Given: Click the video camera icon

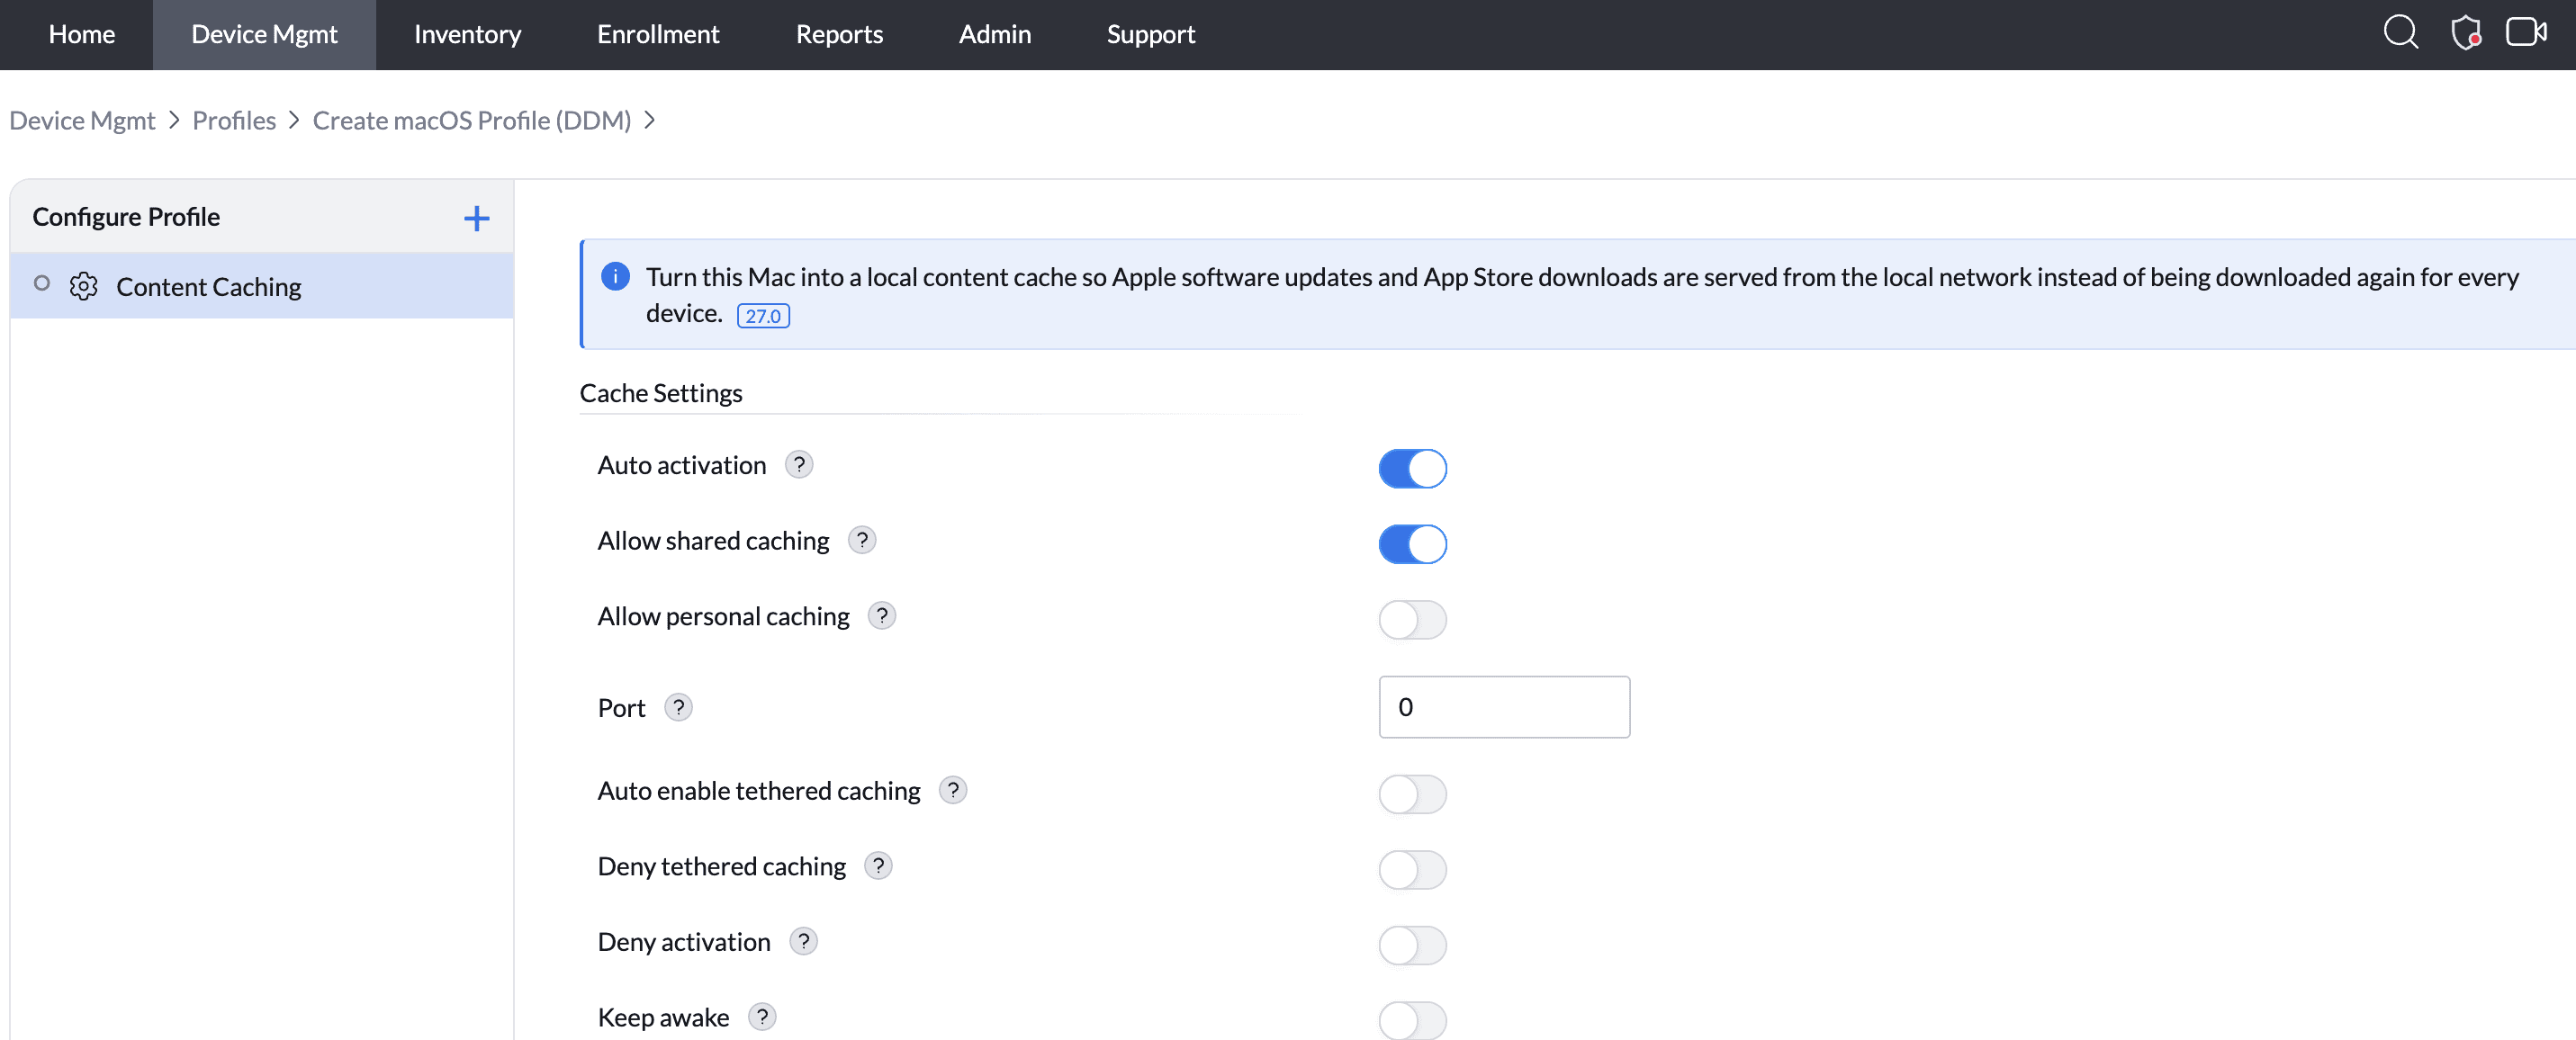Looking at the screenshot, I should click(x=2526, y=32).
